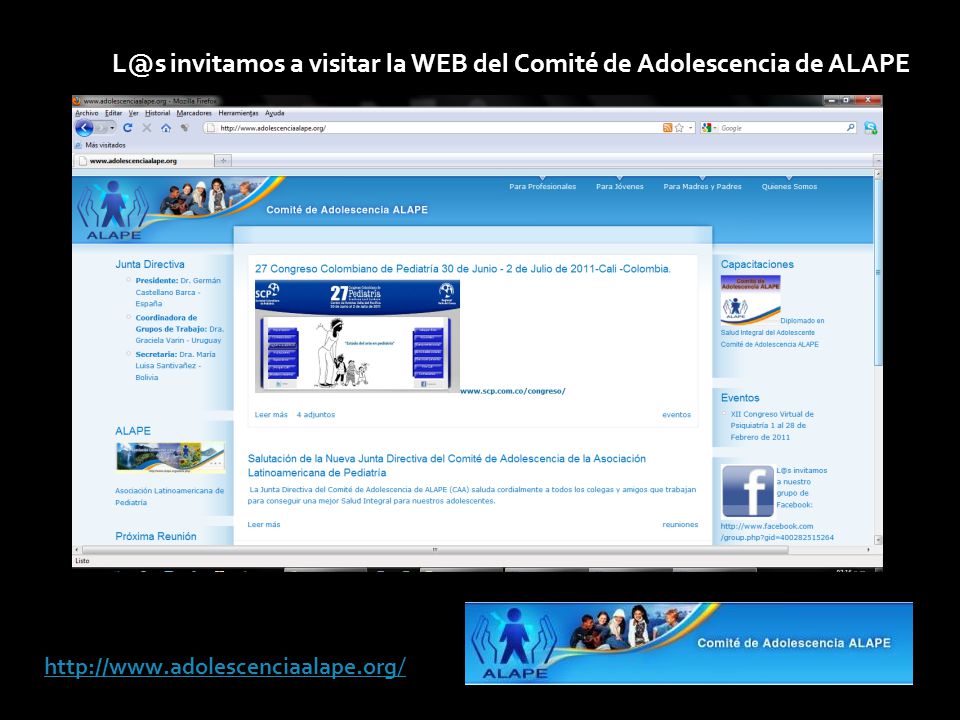This screenshot has height=720, width=960.
Task: Open Asociación Latinoamericana de Pediatría link
Action: (170, 497)
